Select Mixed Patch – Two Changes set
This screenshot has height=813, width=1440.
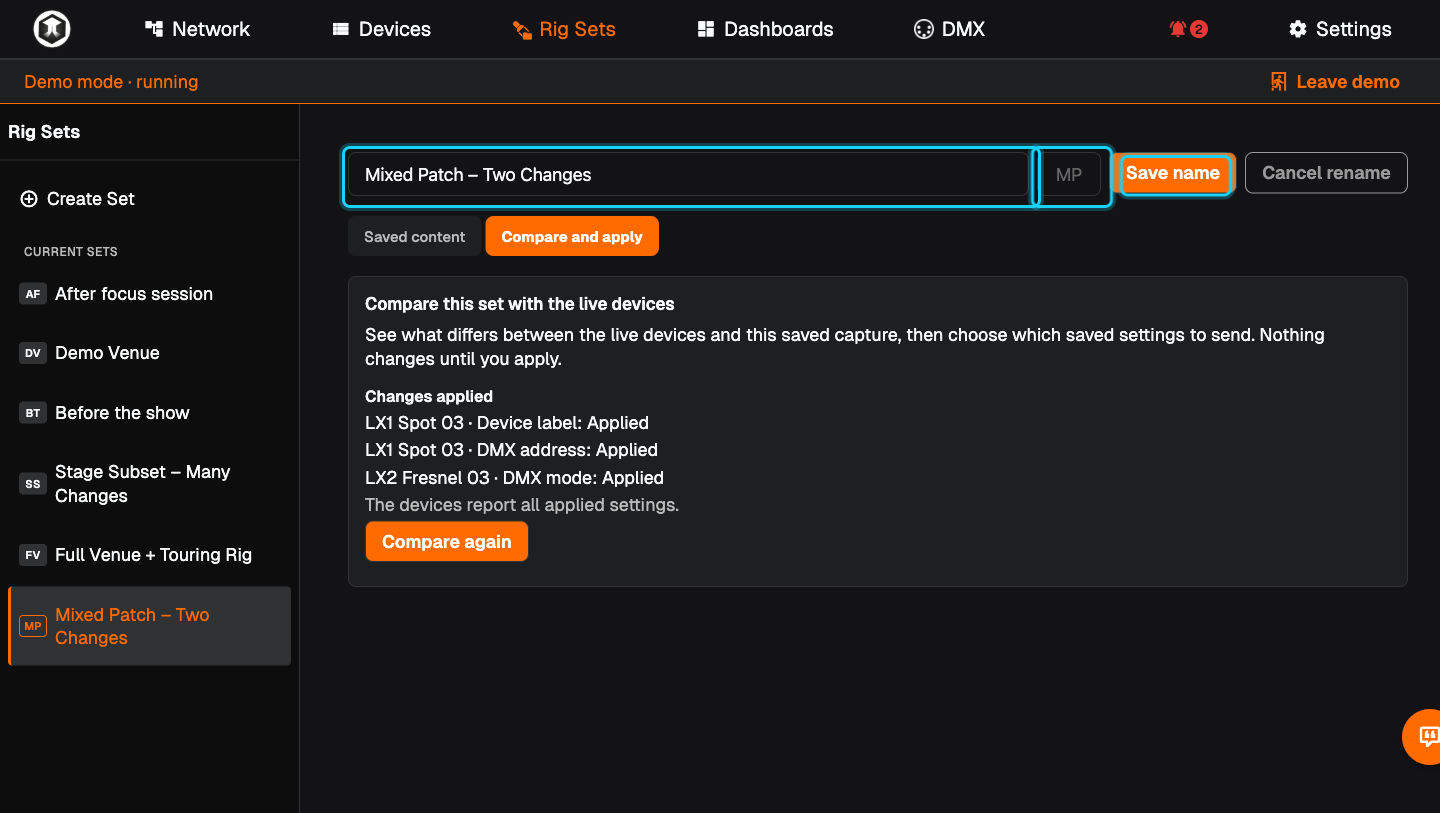click(x=149, y=626)
